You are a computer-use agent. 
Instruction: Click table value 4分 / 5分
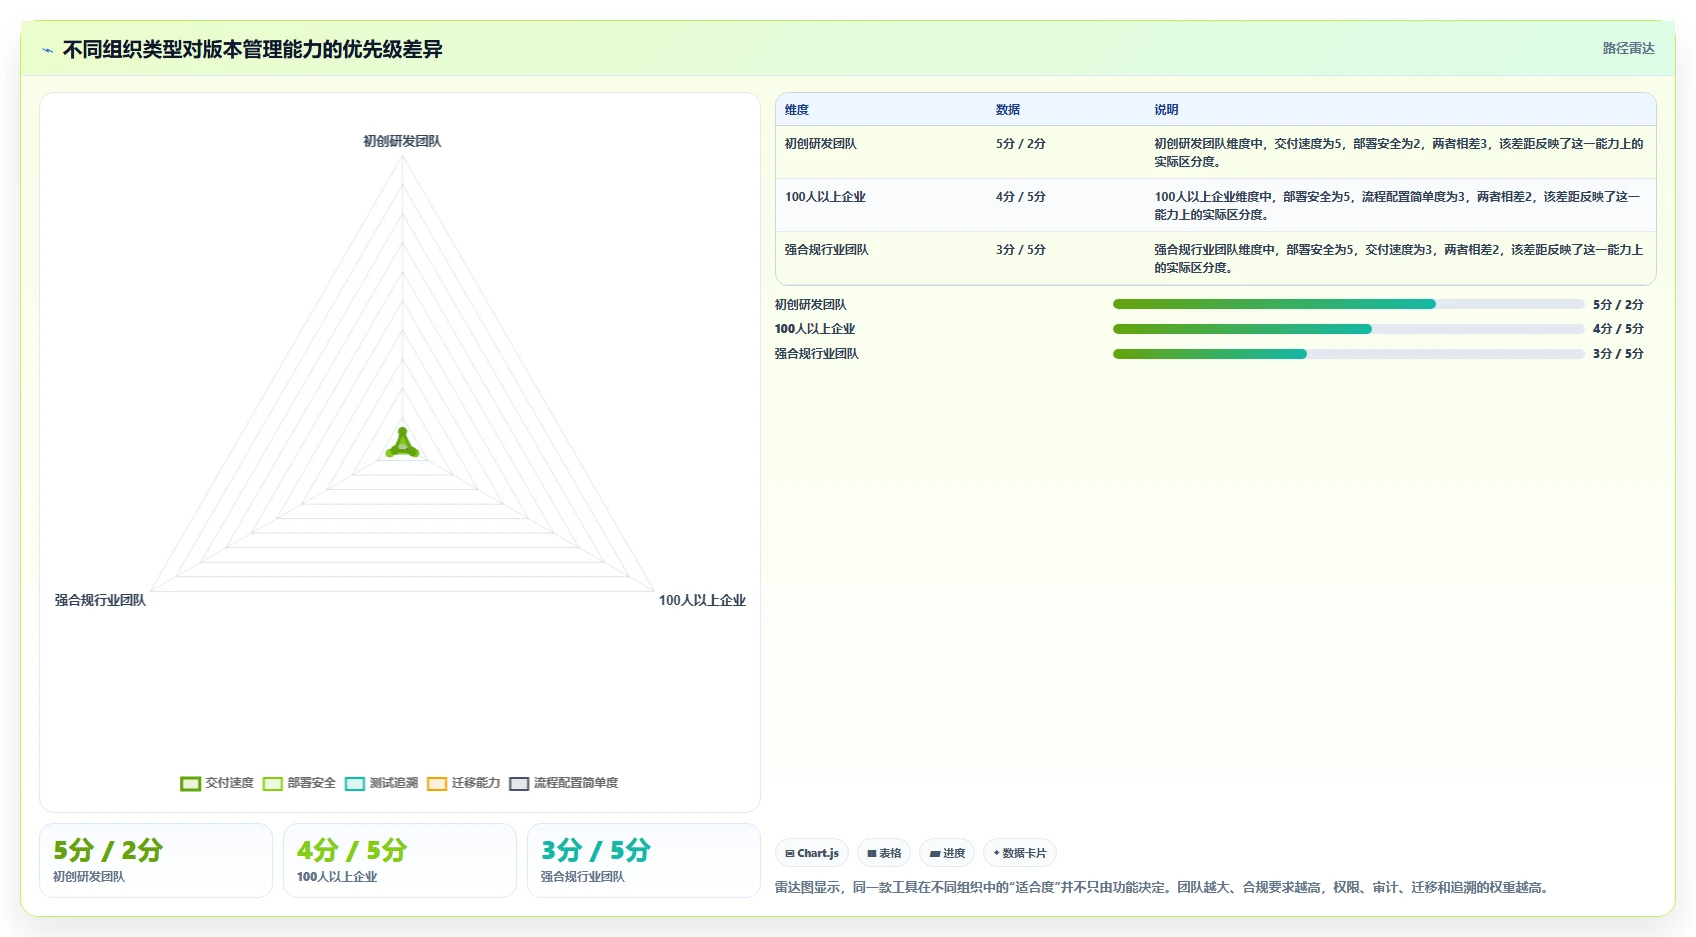pos(1020,197)
